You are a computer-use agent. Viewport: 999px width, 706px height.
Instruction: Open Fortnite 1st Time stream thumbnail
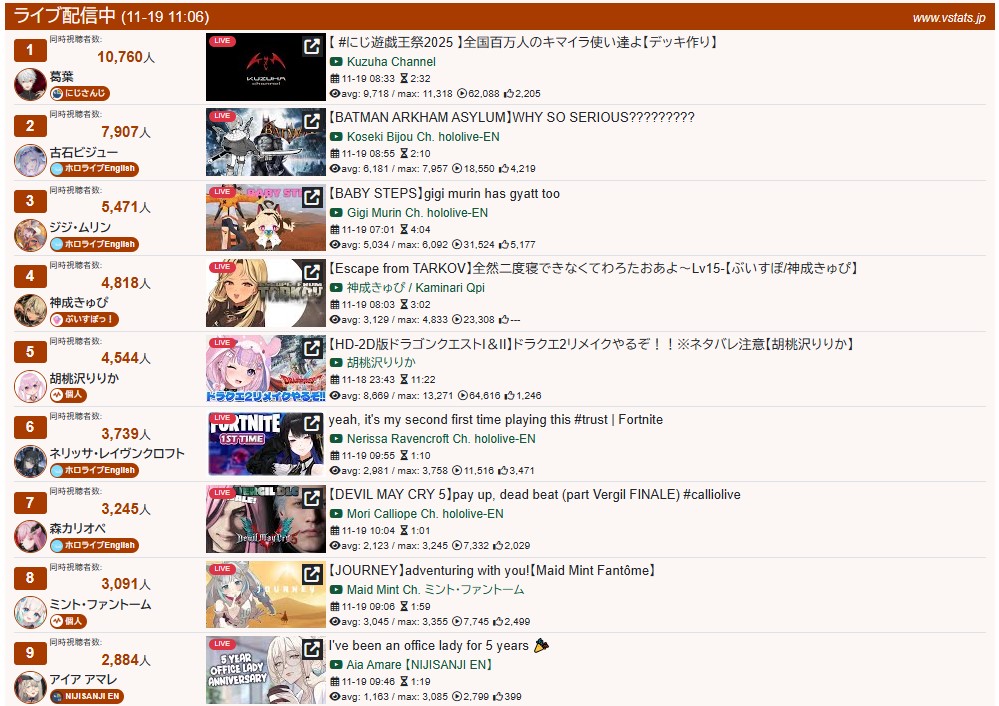266,444
